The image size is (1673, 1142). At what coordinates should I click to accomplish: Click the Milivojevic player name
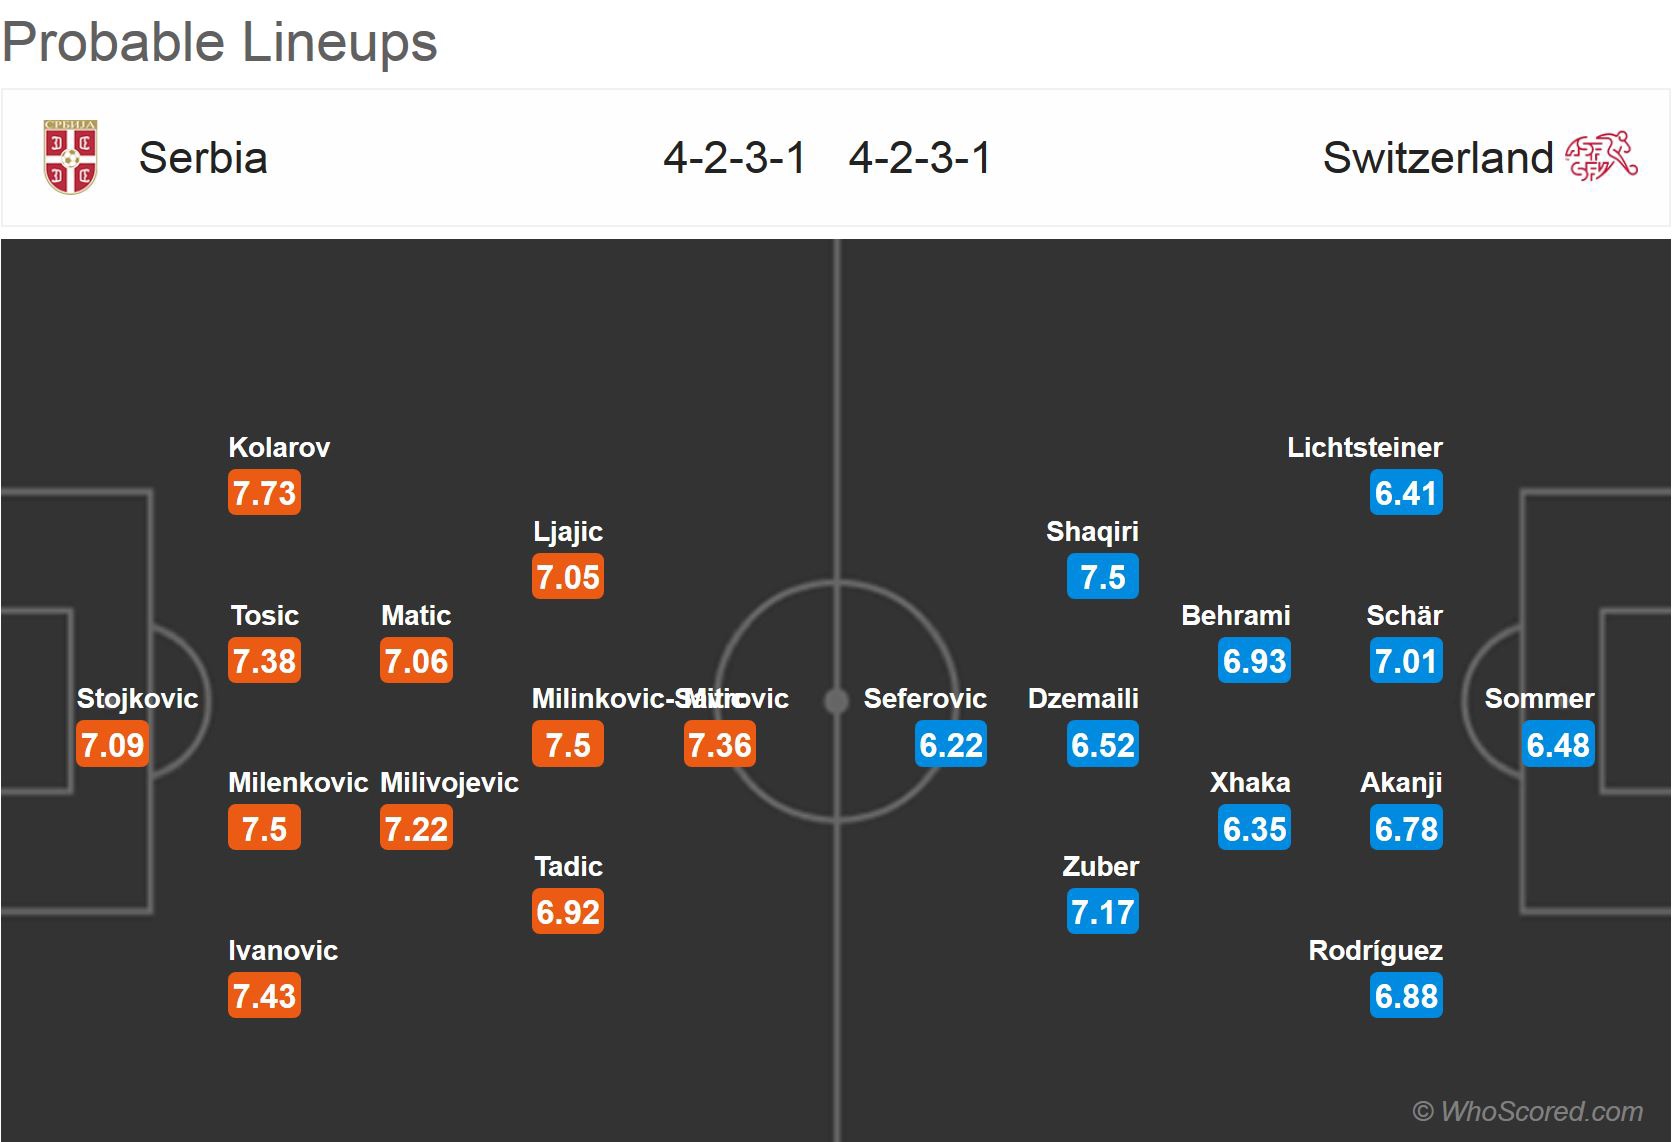[450, 782]
